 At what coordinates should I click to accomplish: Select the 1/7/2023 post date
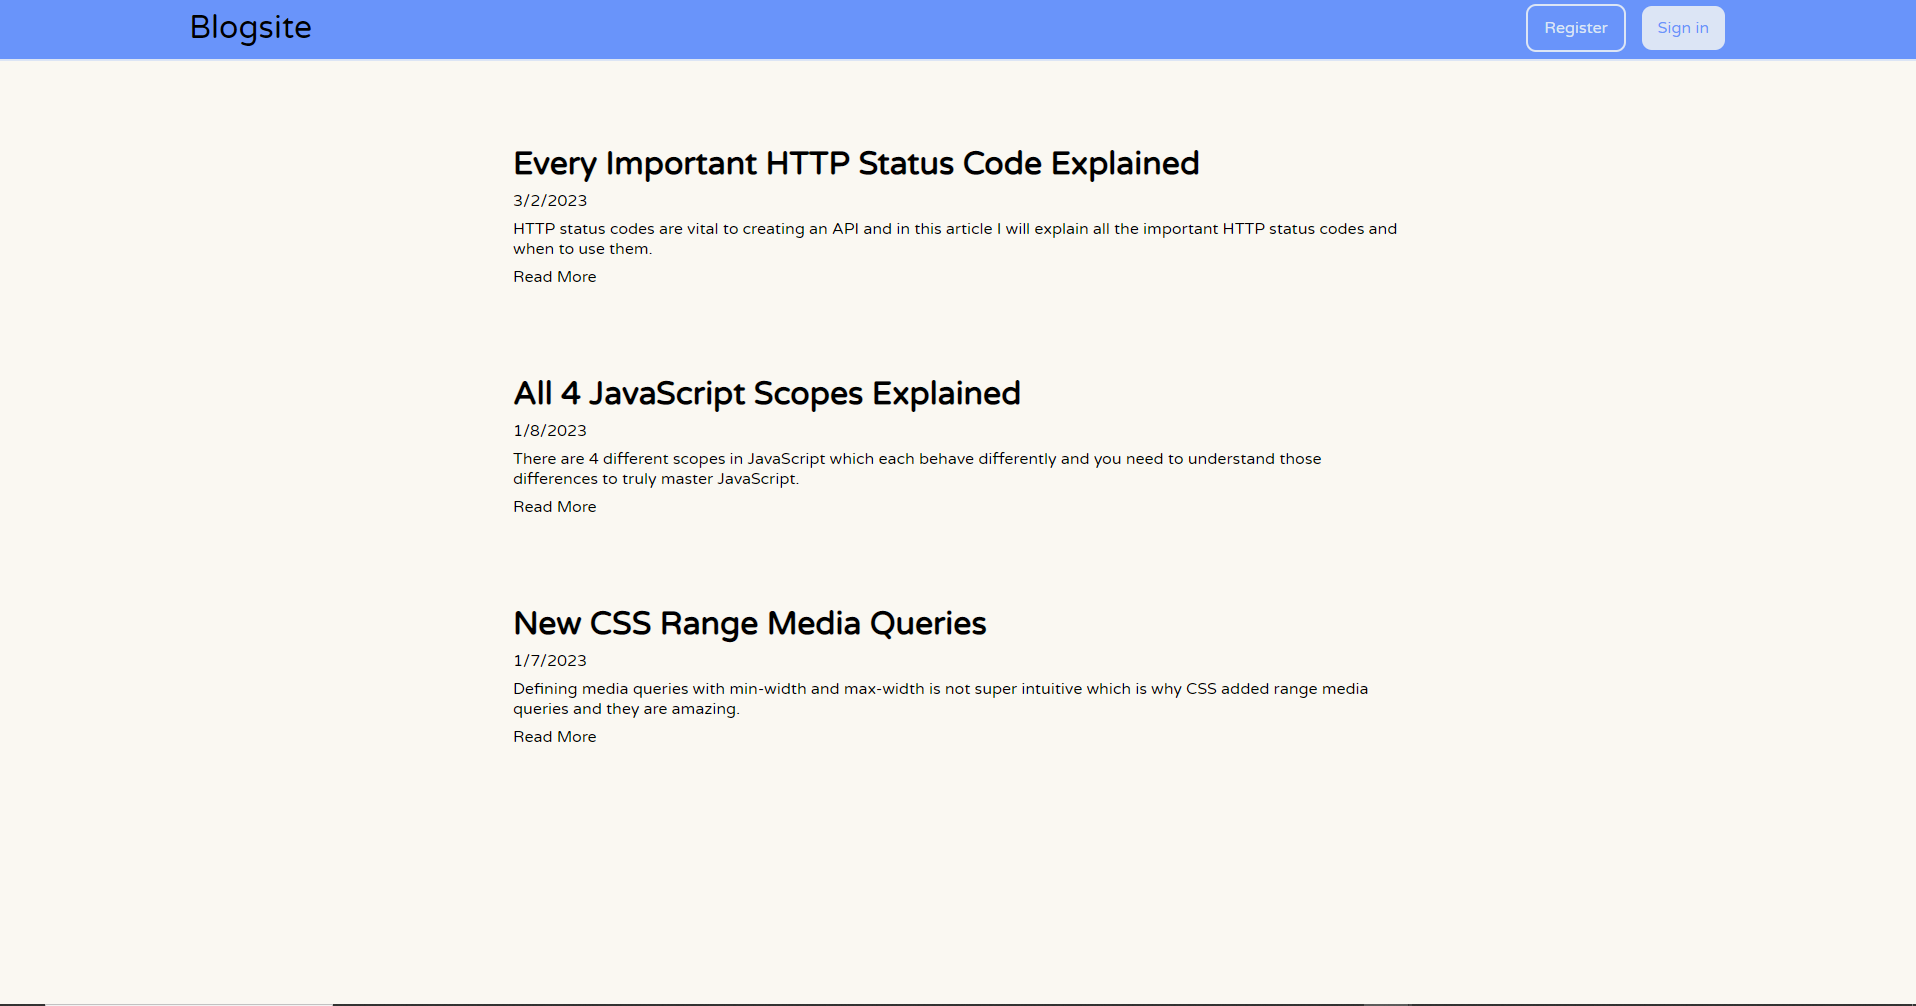(x=550, y=661)
